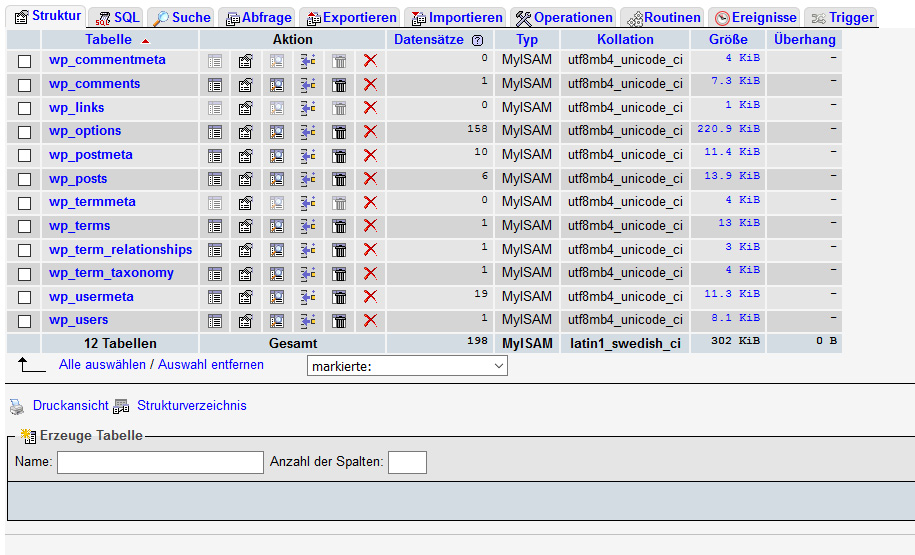Open the Importieren tab
The height and width of the screenshot is (555, 915).
[457, 18]
